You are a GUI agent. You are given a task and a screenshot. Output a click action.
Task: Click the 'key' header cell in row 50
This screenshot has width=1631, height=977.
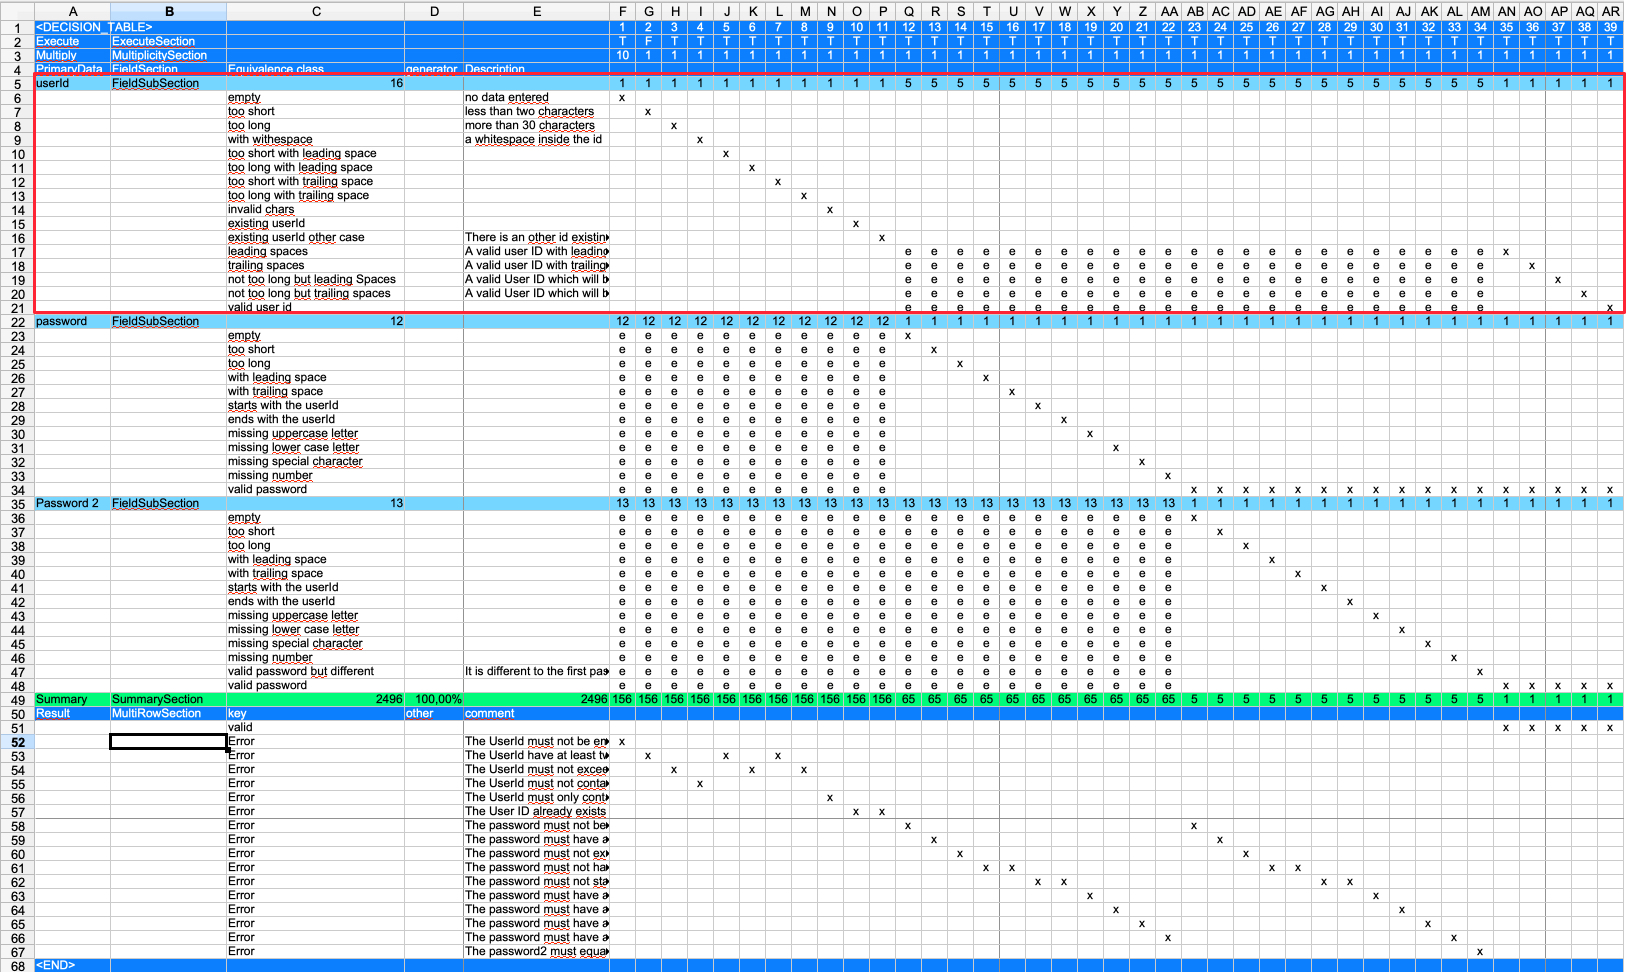click(315, 713)
